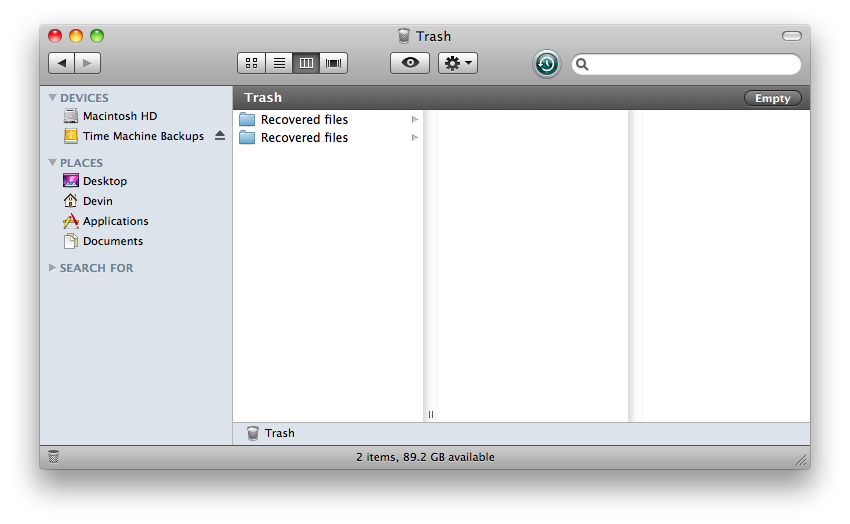This screenshot has height=524, width=850.
Task: Click the Time Machine Backups drive icon
Action: coord(70,136)
